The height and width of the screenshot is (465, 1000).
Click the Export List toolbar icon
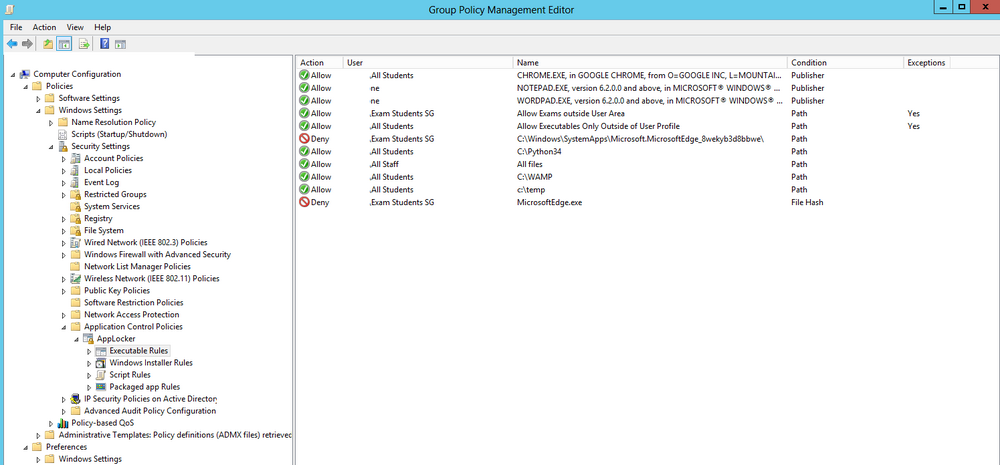[83, 44]
